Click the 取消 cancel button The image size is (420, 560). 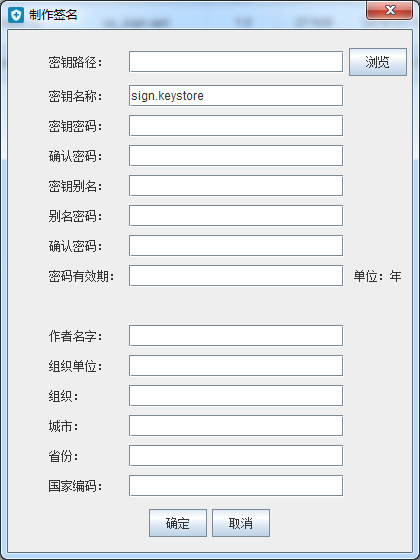pyautogui.click(x=241, y=523)
